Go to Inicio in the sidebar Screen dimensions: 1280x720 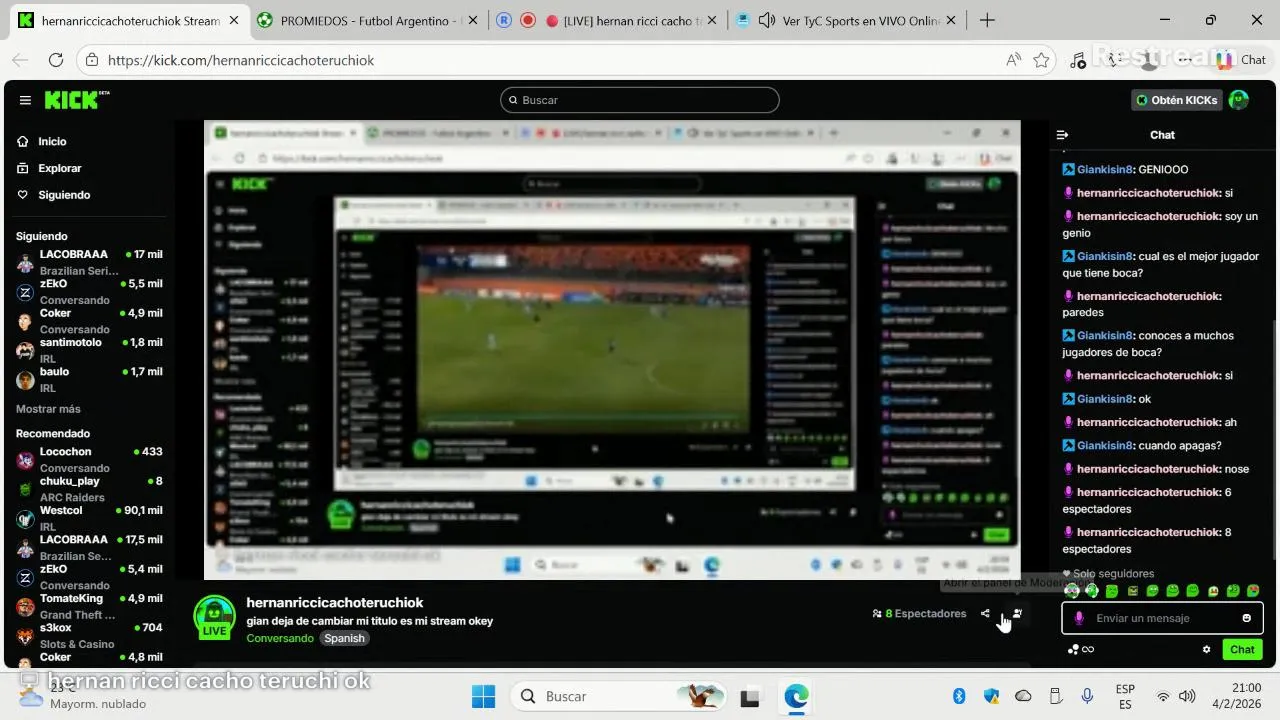click(42, 142)
